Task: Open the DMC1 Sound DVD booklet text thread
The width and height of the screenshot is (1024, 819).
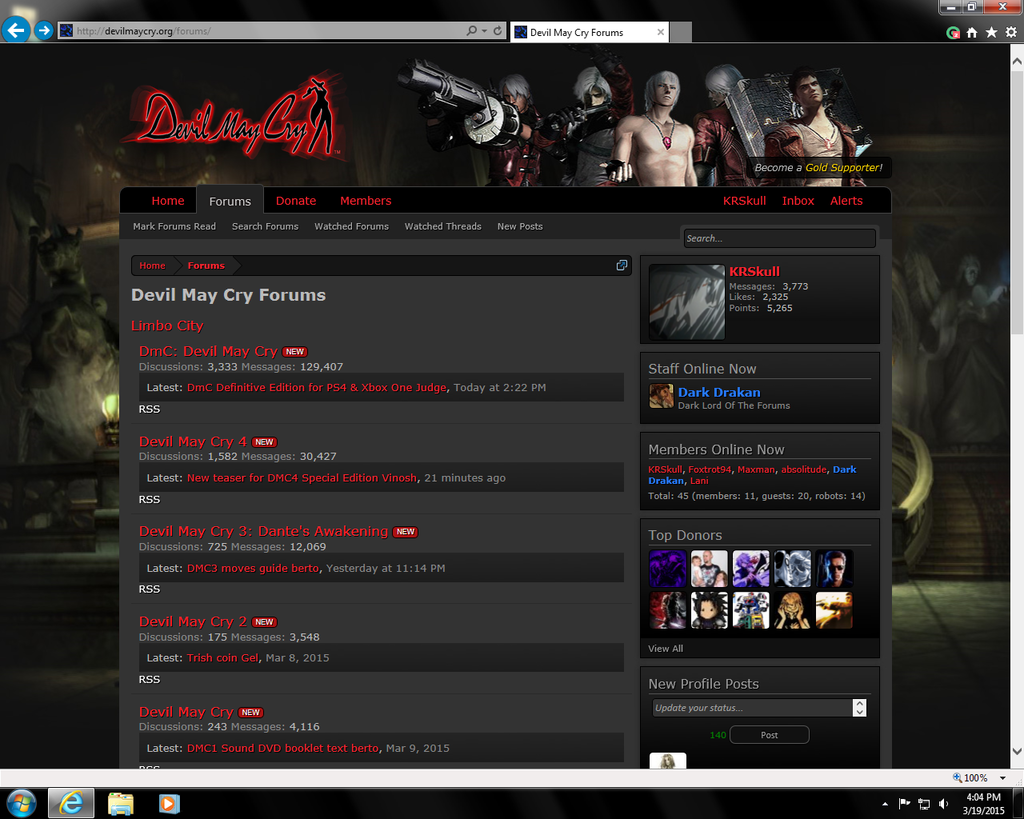Action: point(283,748)
